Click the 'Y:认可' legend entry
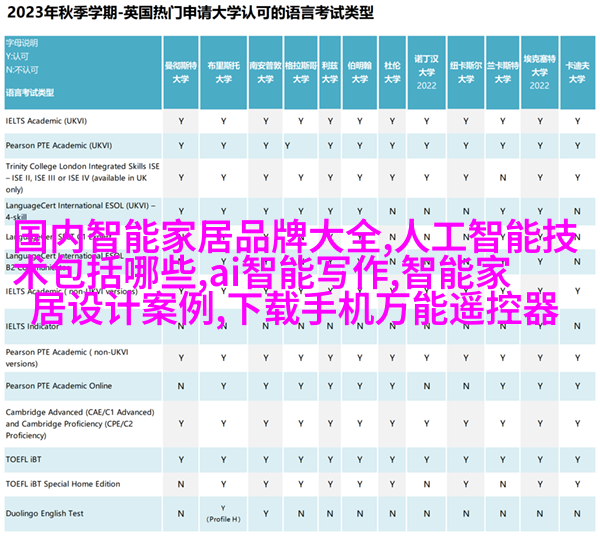The width and height of the screenshot is (600, 536). pyautogui.click(x=17, y=57)
